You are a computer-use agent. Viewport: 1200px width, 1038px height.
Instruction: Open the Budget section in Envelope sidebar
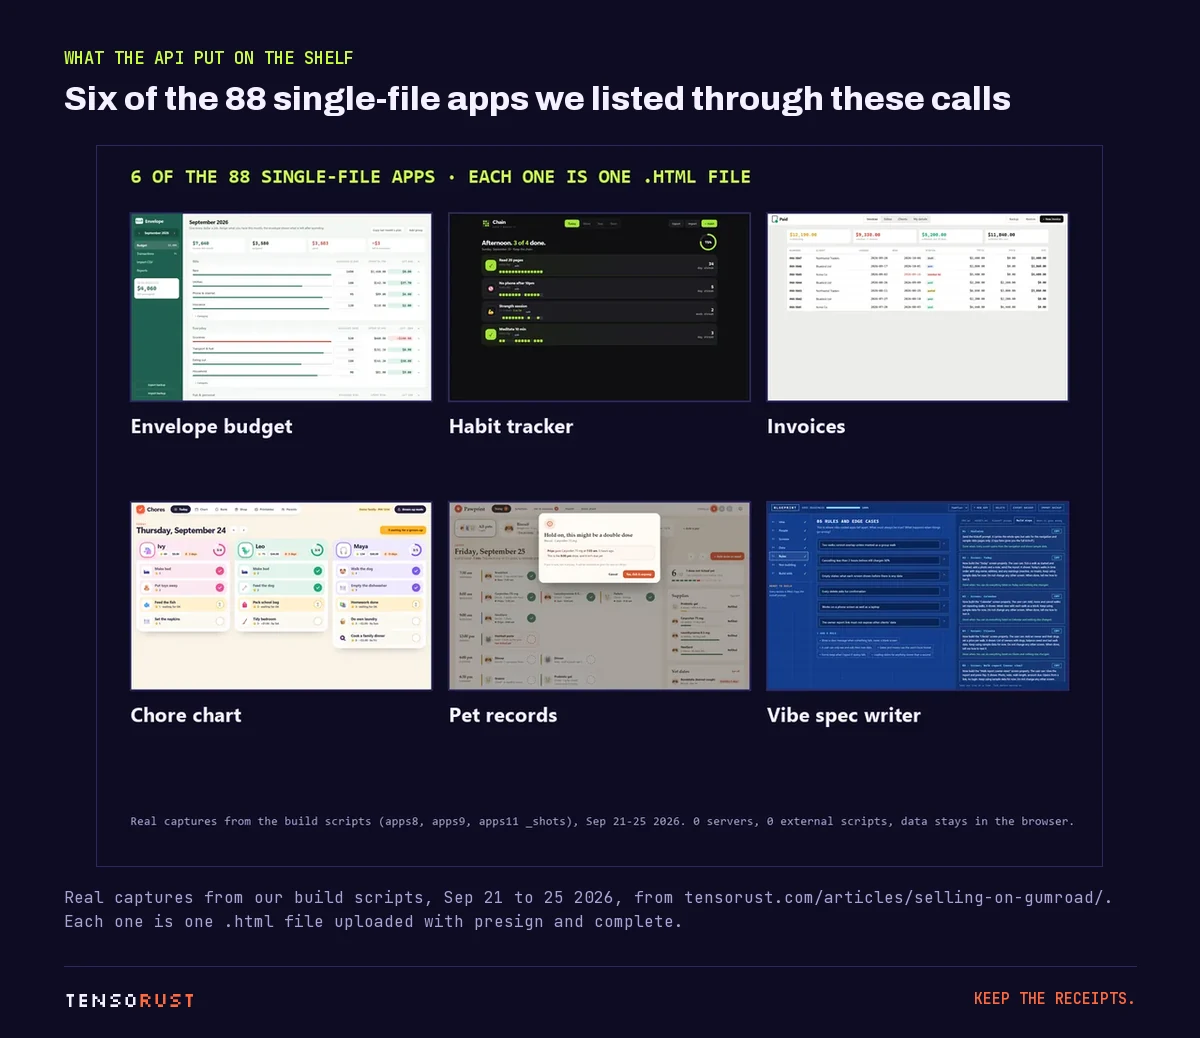156,245
